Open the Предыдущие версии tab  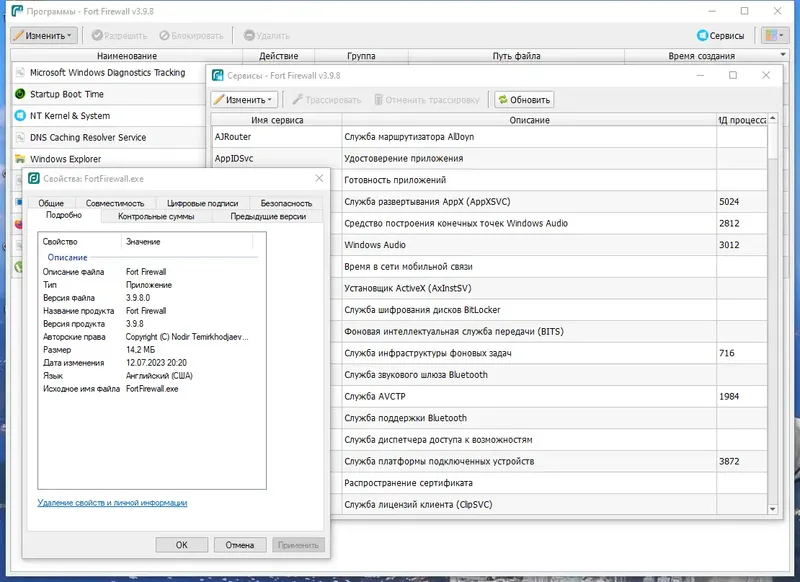point(268,216)
